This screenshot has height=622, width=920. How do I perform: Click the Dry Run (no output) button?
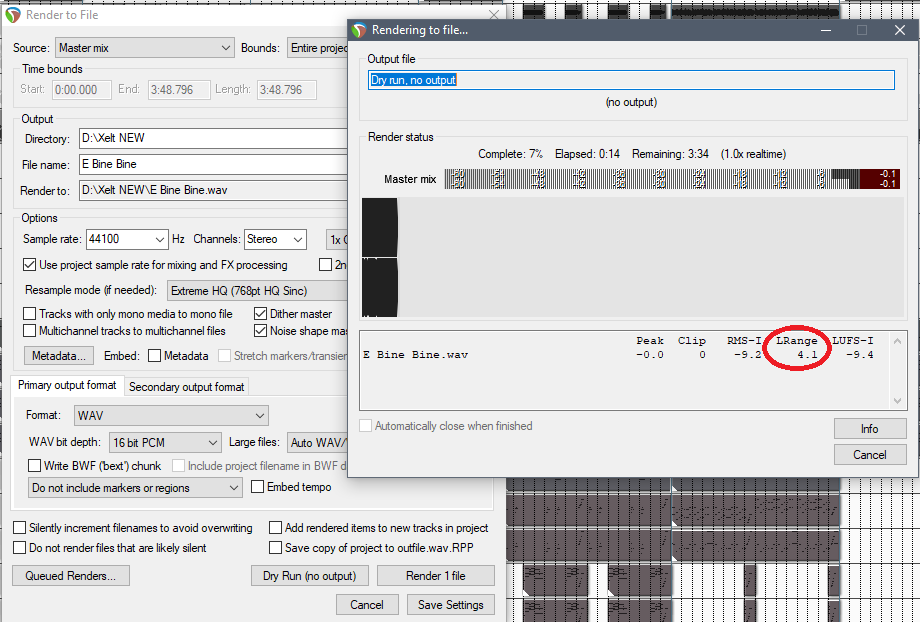309,576
